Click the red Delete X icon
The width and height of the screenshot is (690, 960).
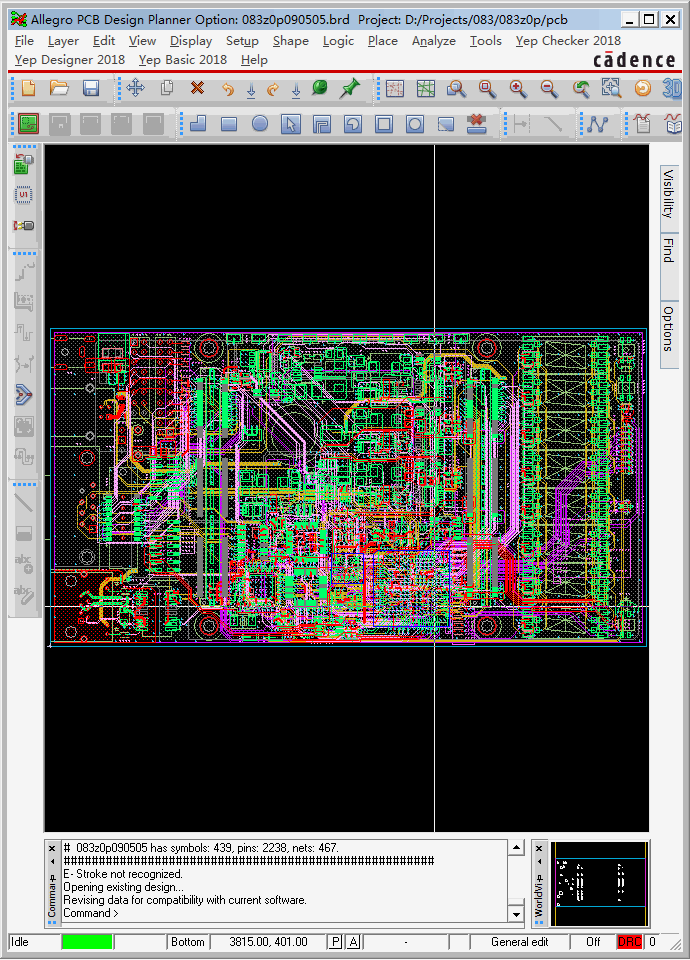point(197,89)
